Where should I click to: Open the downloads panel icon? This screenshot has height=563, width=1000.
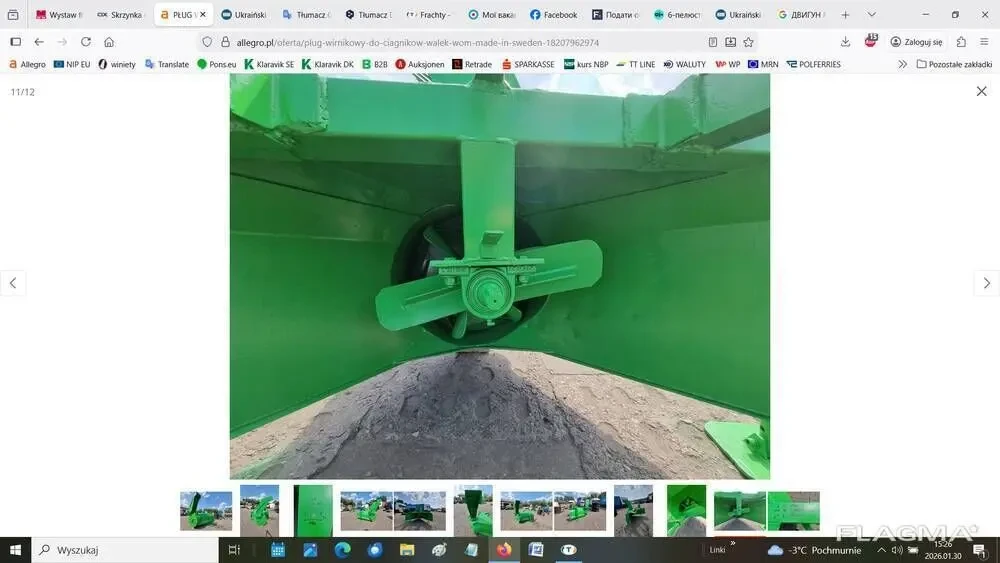click(x=845, y=42)
